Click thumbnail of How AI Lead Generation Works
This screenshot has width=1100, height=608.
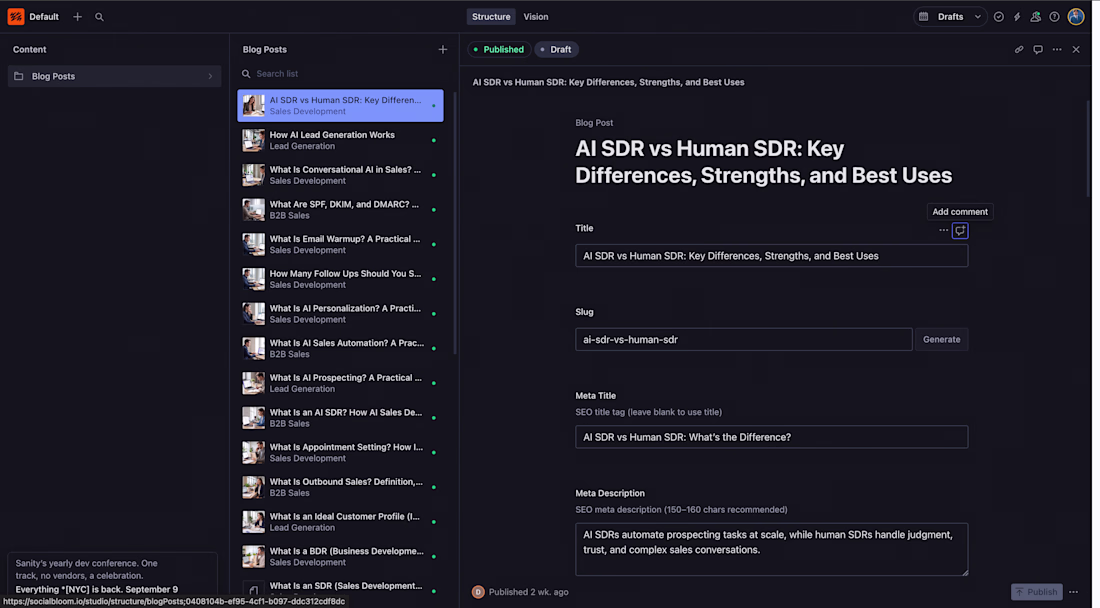point(253,140)
